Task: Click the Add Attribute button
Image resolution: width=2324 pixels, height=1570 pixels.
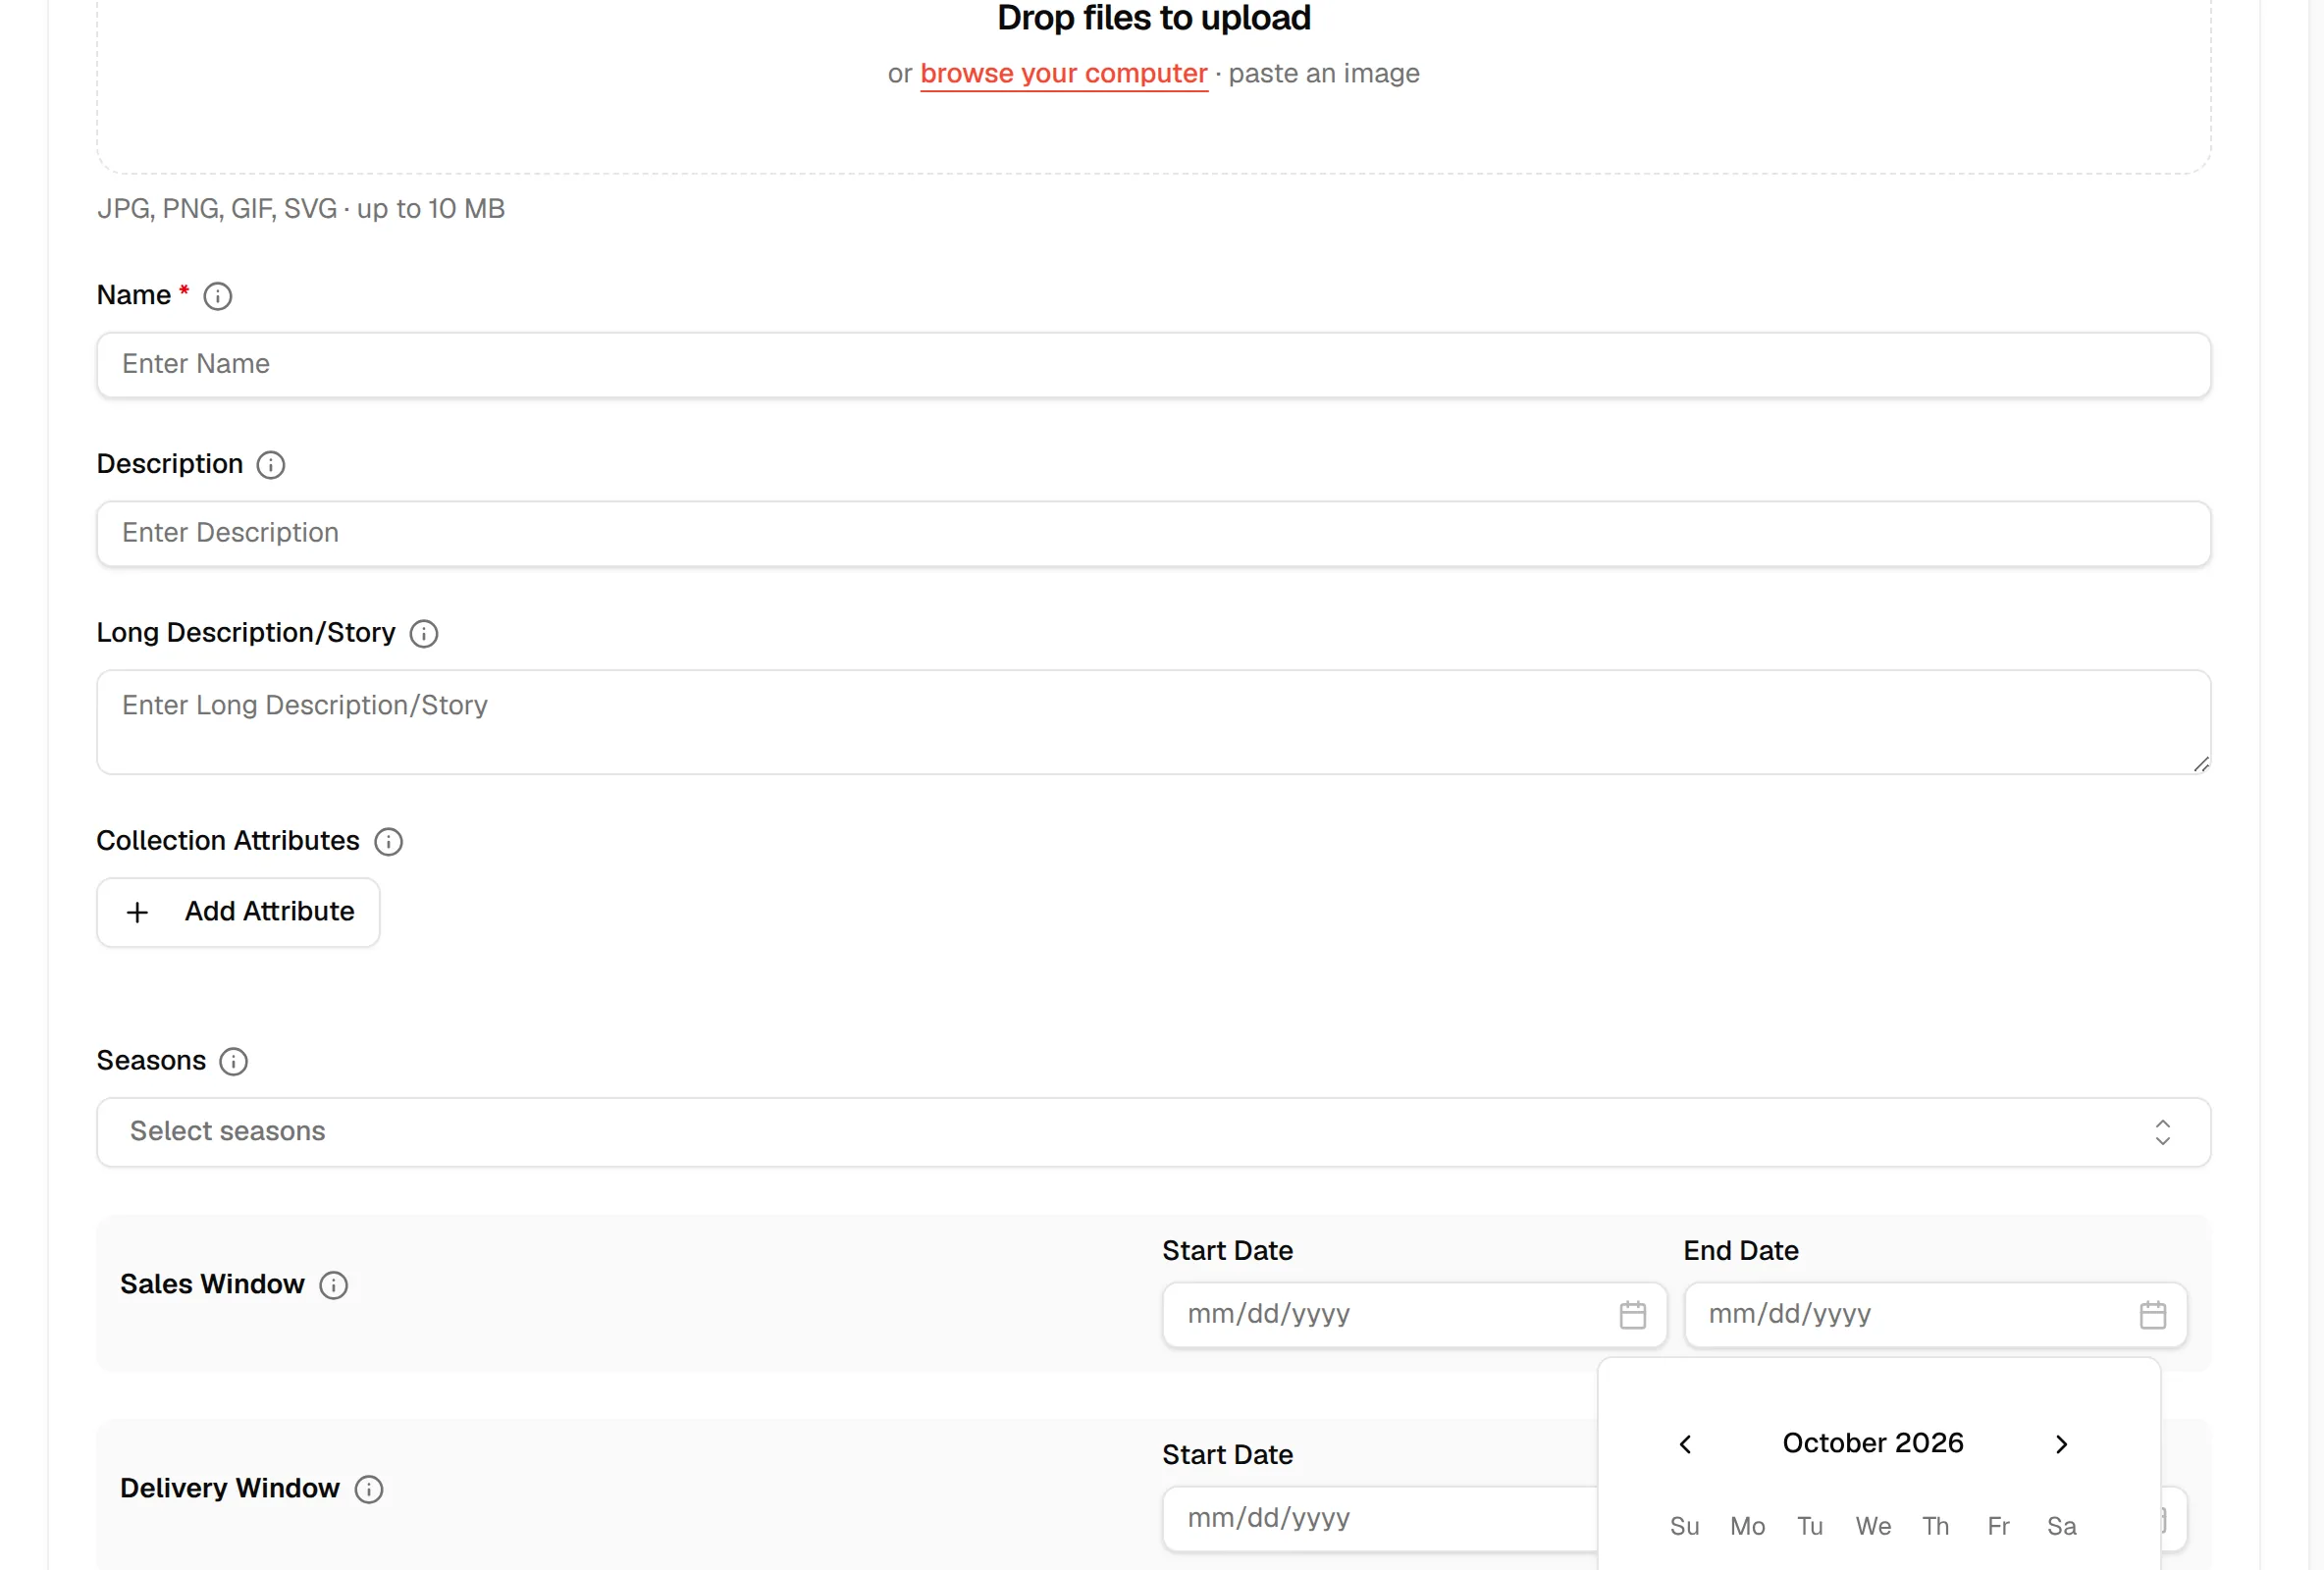Action: tap(238, 913)
